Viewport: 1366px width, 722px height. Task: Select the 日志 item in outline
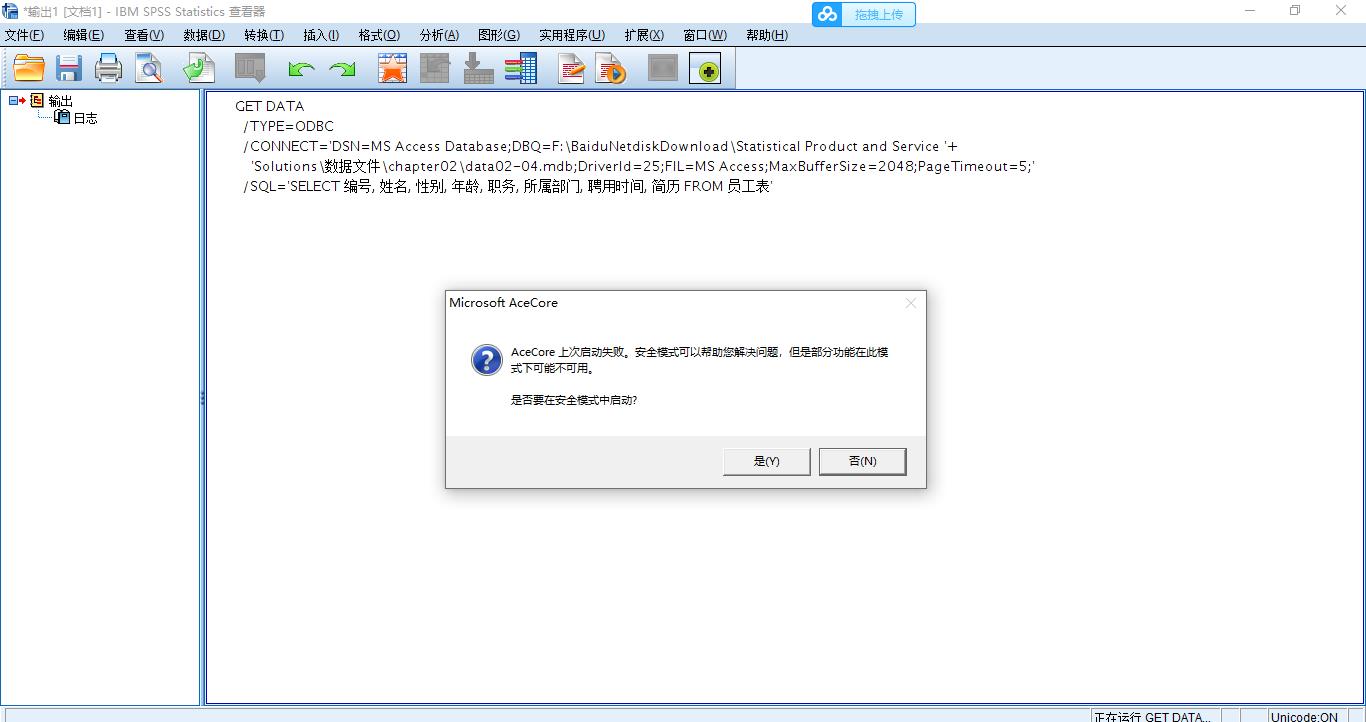(85, 118)
